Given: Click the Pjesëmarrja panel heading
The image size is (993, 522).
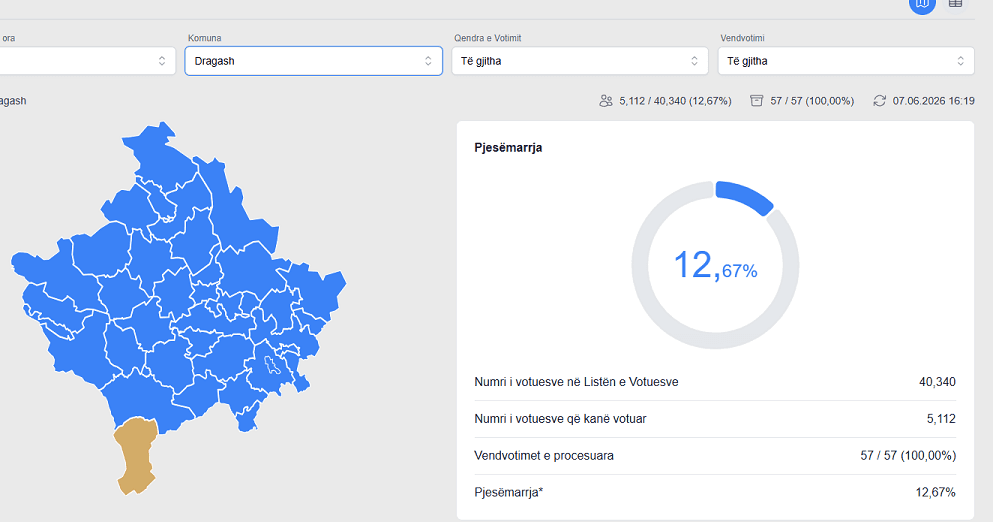Looking at the screenshot, I should (508, 148).
